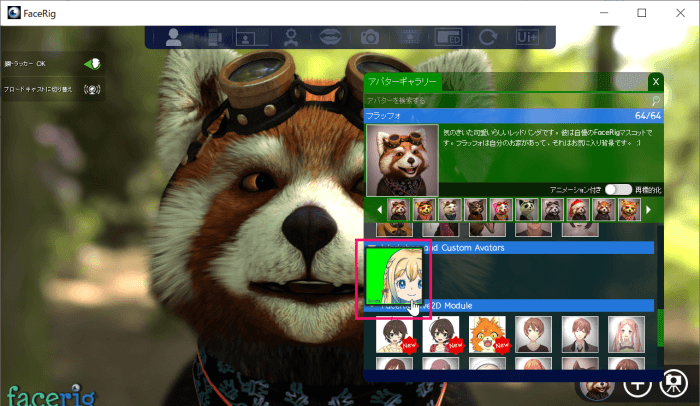Collapse the Workshop and Custom Avatars section
The height and width of the screenshot is (406, 700).
coord(371,247)
